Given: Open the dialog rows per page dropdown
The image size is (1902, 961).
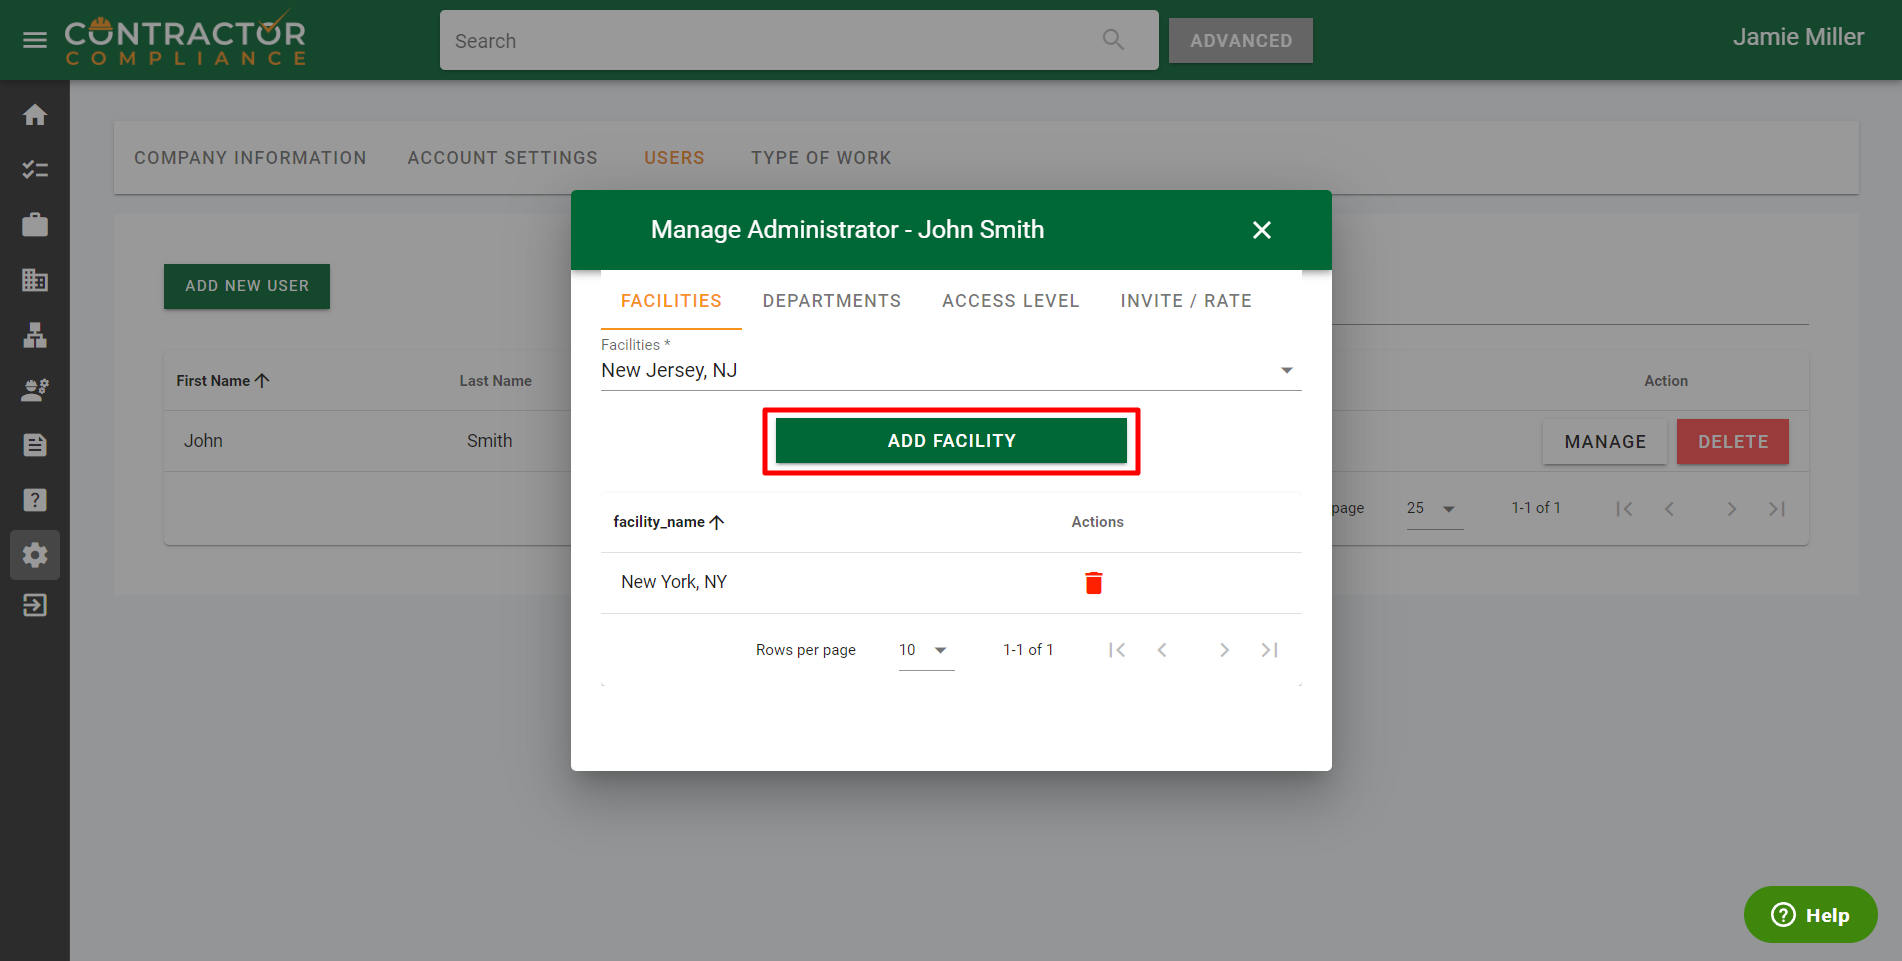Looking at the screenshot, I should pos(925,650).
